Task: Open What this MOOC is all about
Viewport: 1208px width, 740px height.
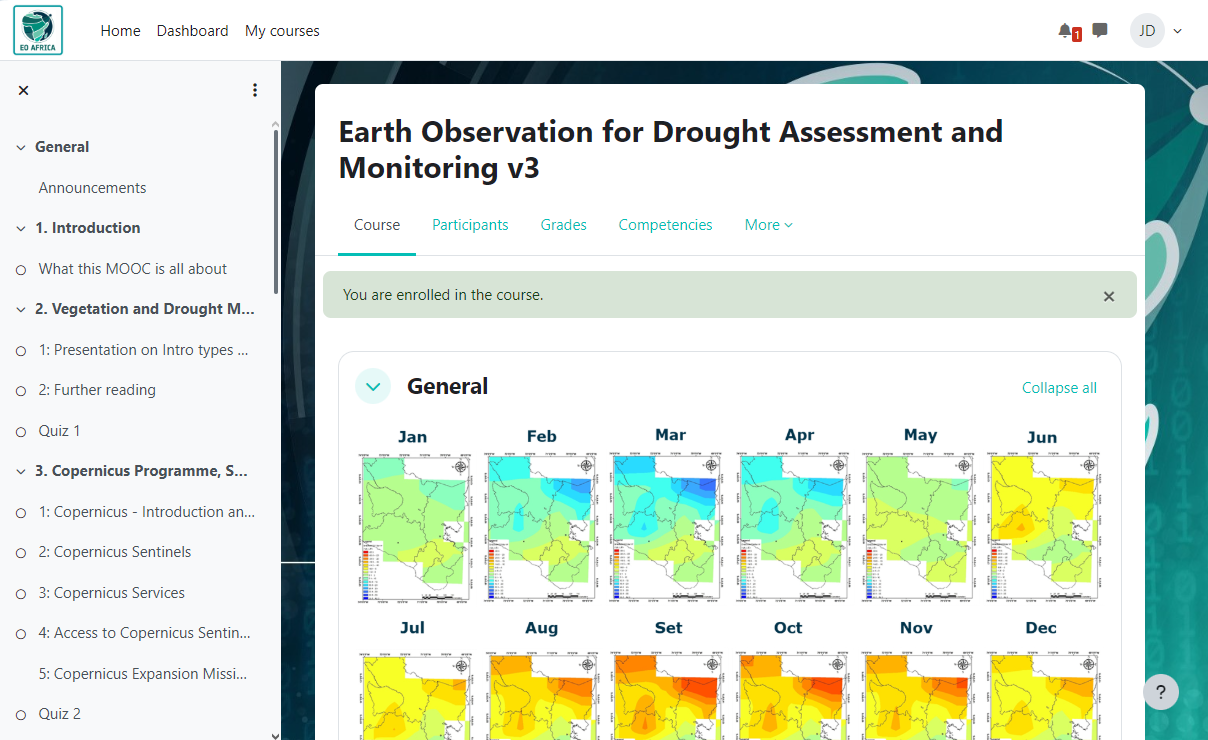Action: (133, 269)
